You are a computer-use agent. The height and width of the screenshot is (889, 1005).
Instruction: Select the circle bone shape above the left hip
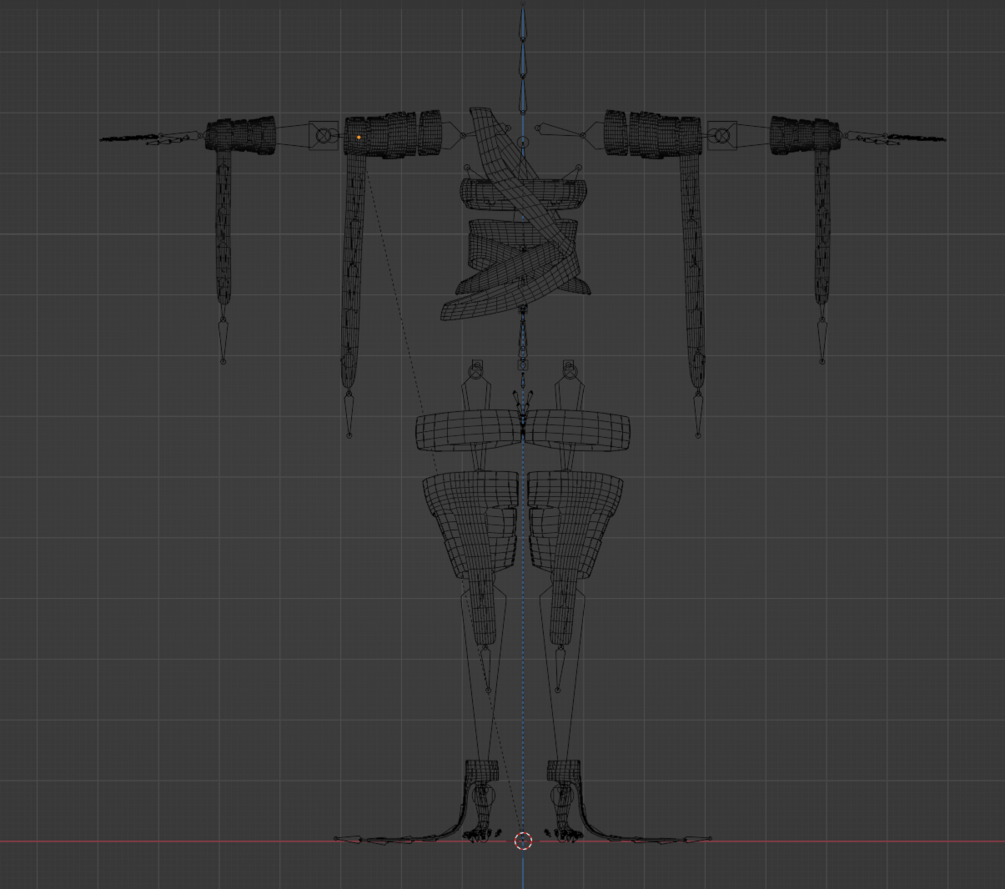477,370
